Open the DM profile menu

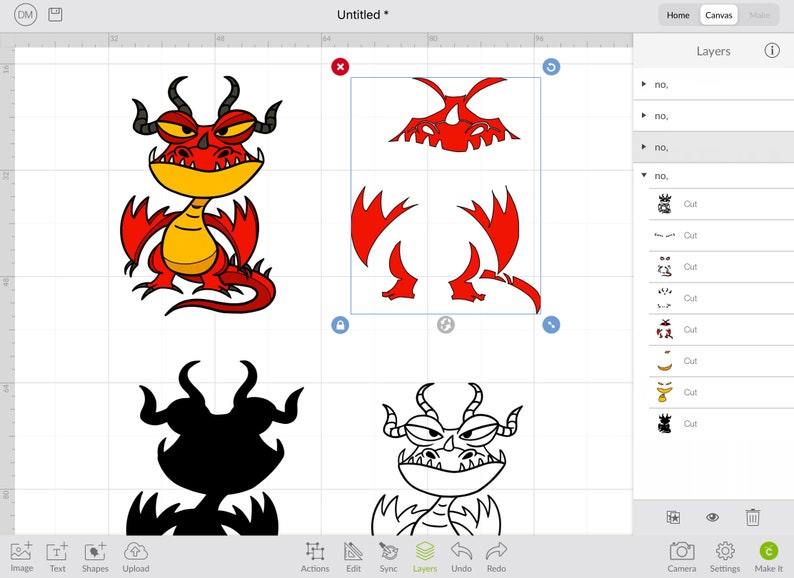click(x=25, y=15)
